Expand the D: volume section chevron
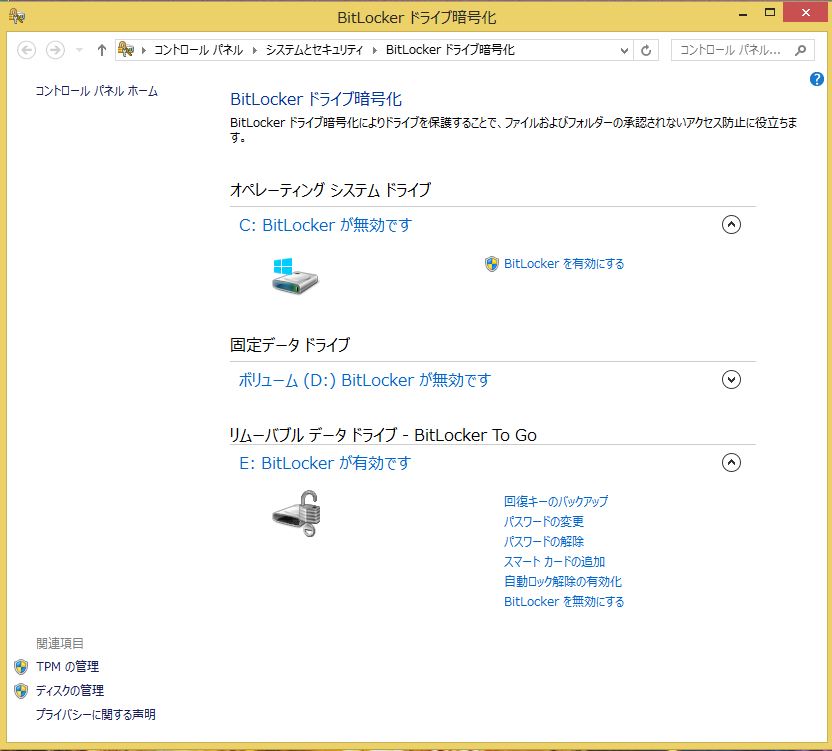 point(731,379)
